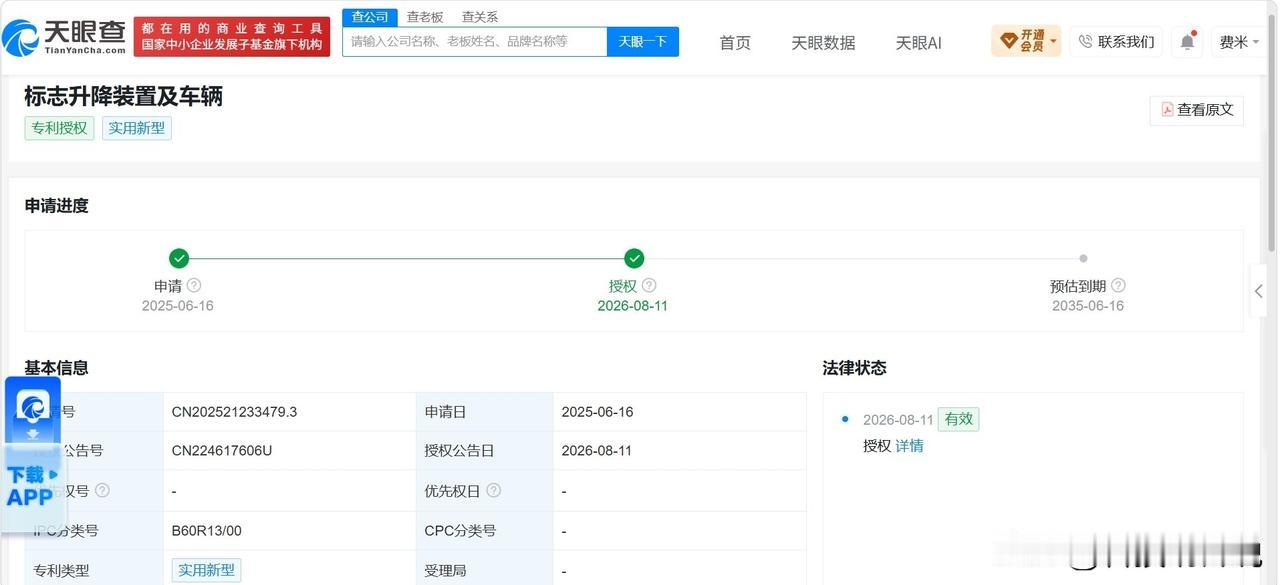Click the company name search field

[x=475, y=41]
